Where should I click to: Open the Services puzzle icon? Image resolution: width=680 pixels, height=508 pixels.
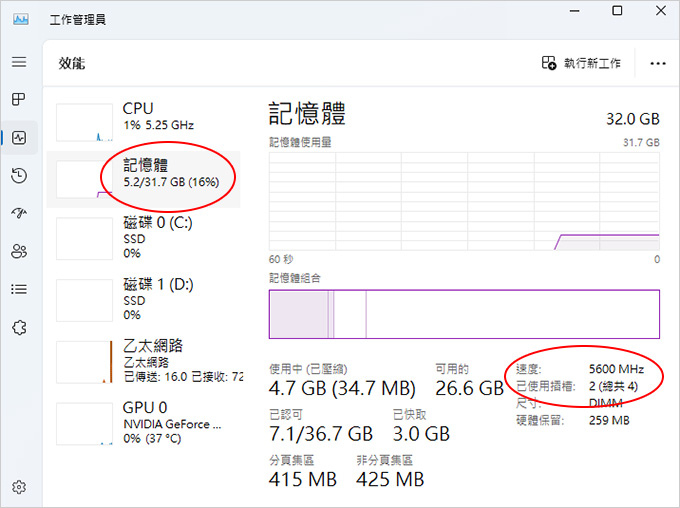pyautogui.click(x=19, y=328)
